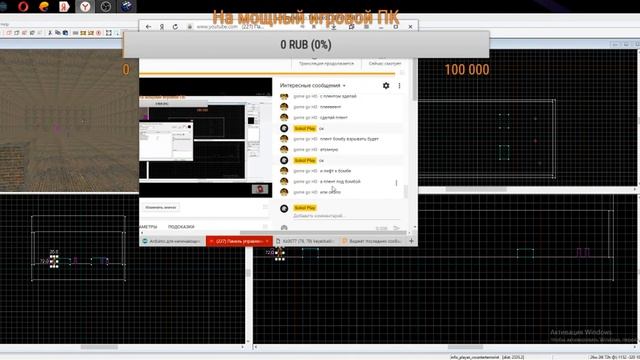Select the browser tab right of the red tab

(306, 241)
